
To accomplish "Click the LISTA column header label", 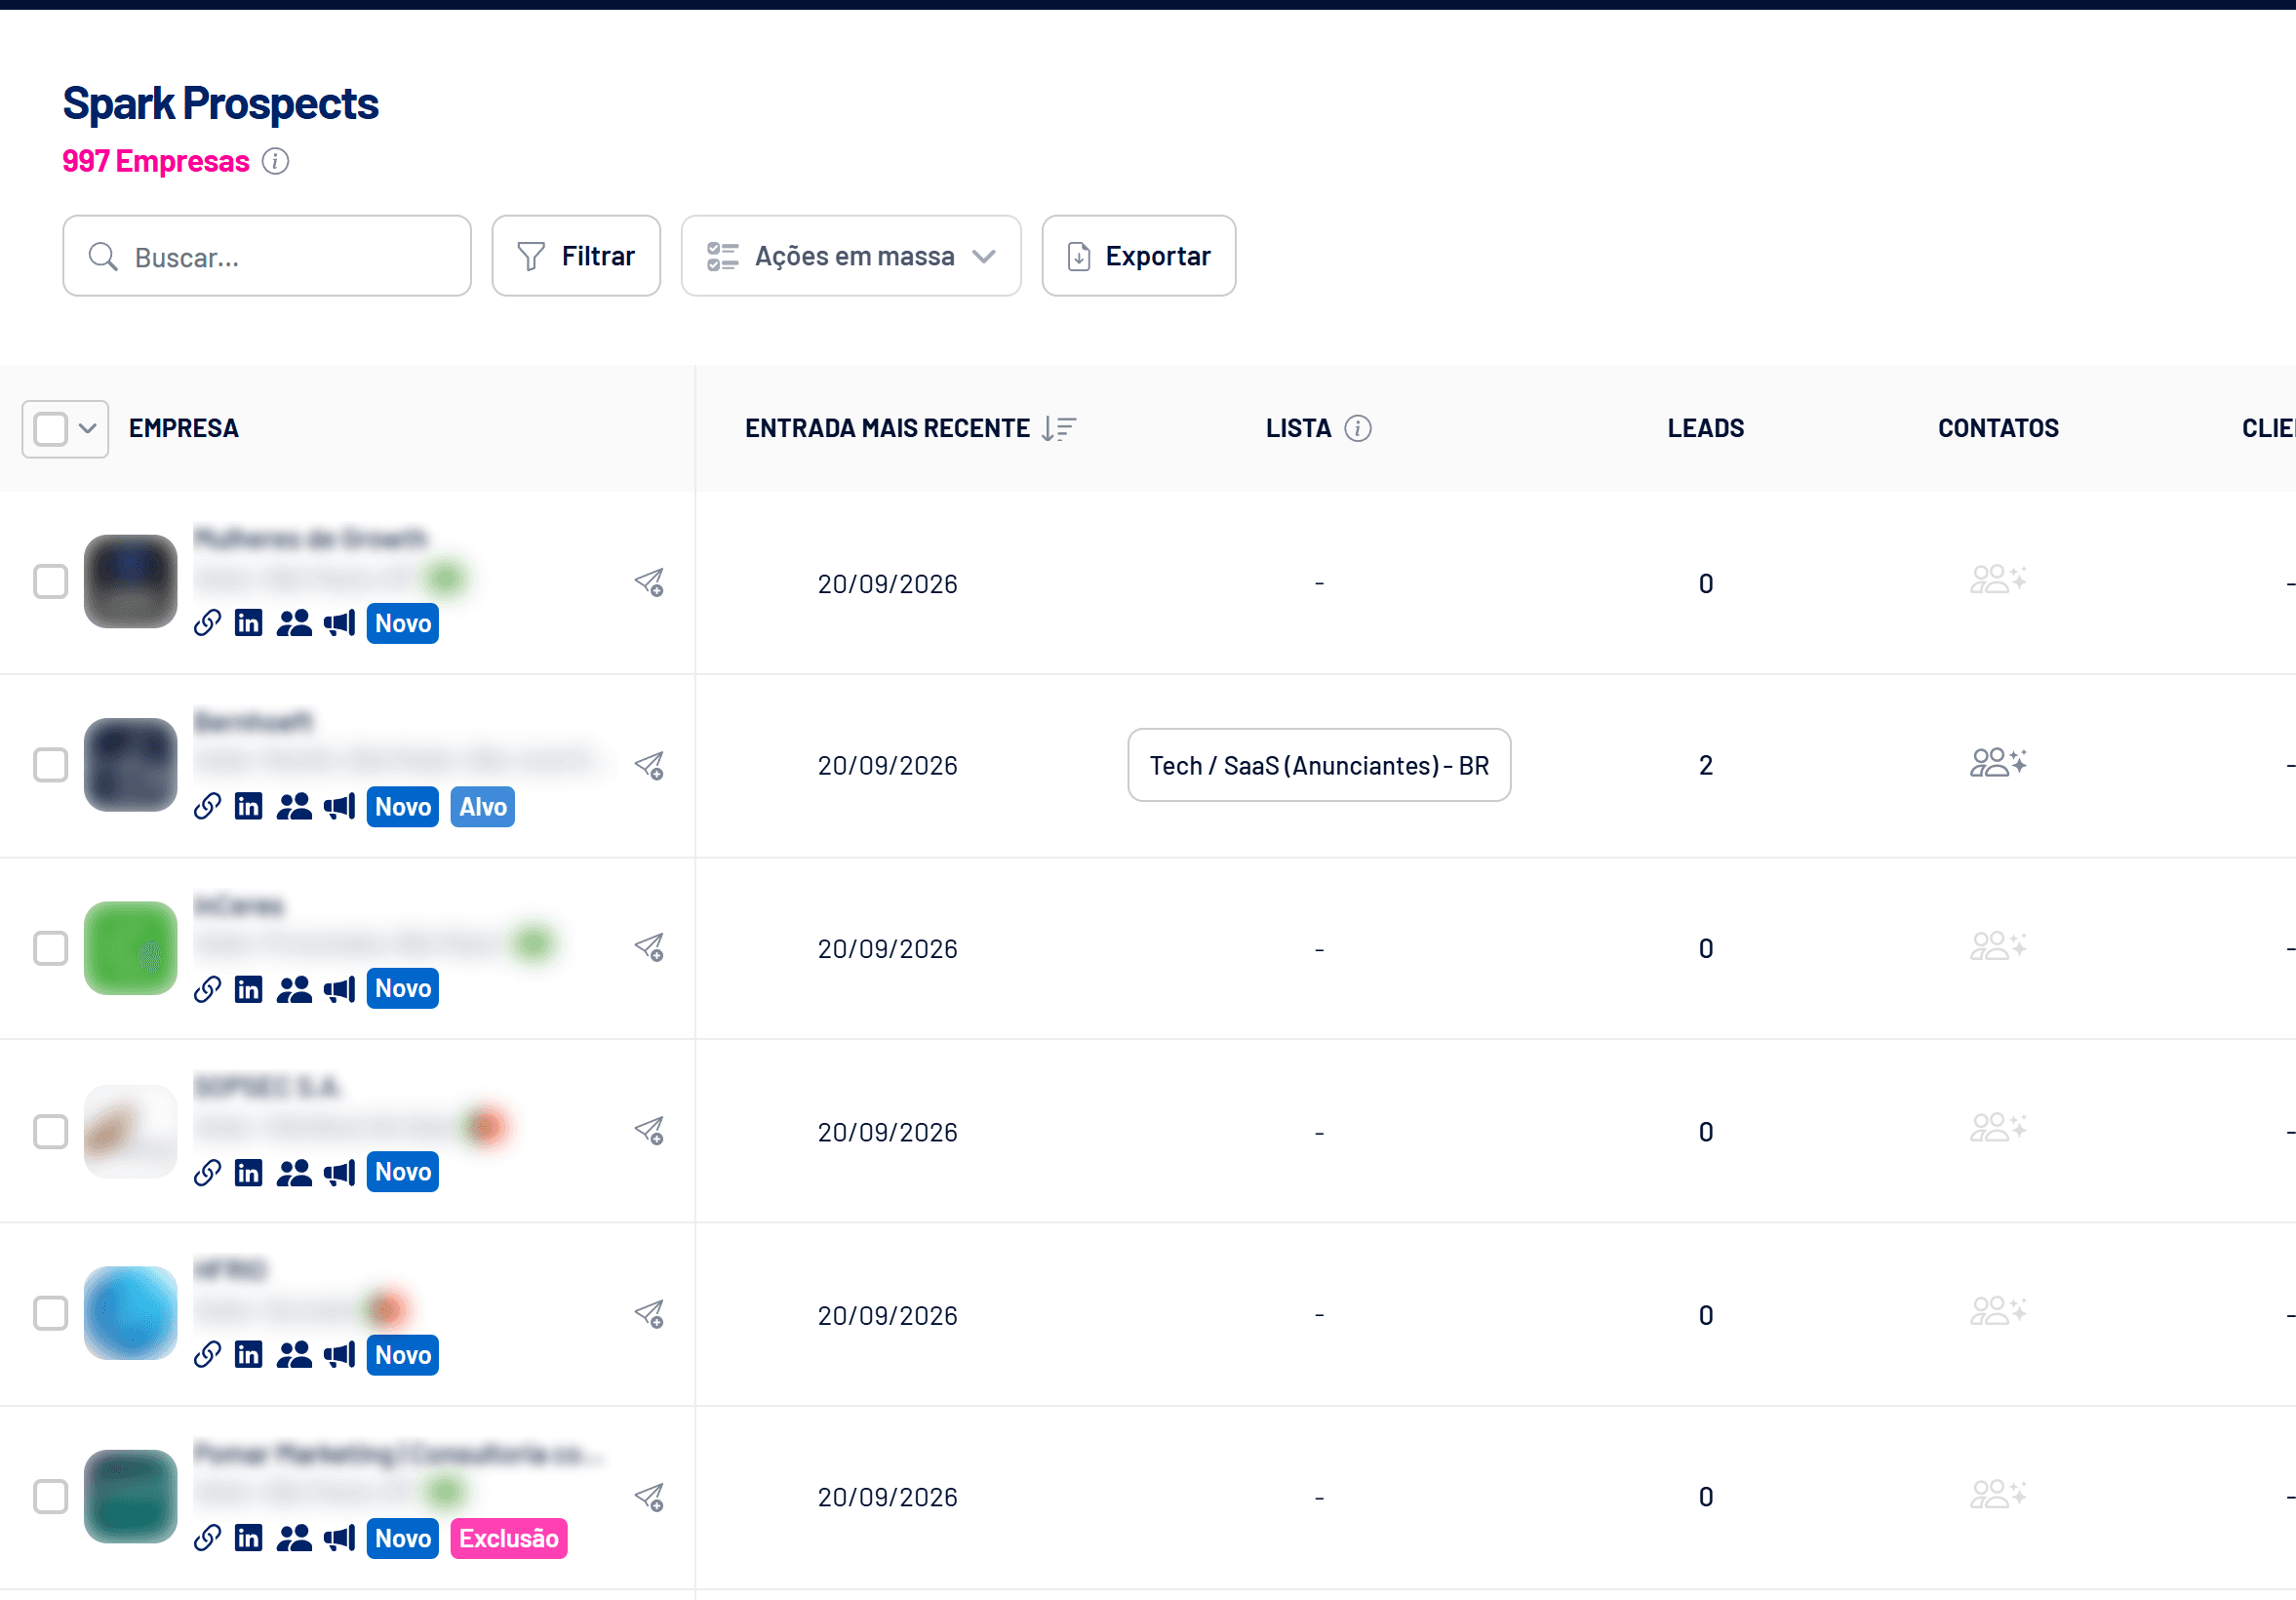I will point(1298,428).
